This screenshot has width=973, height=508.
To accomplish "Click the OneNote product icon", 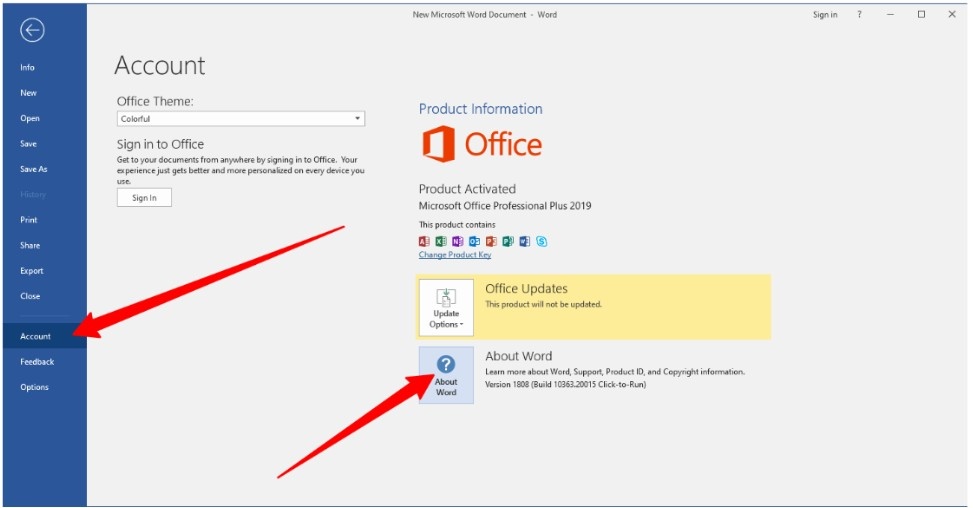I will pos(458,241).
